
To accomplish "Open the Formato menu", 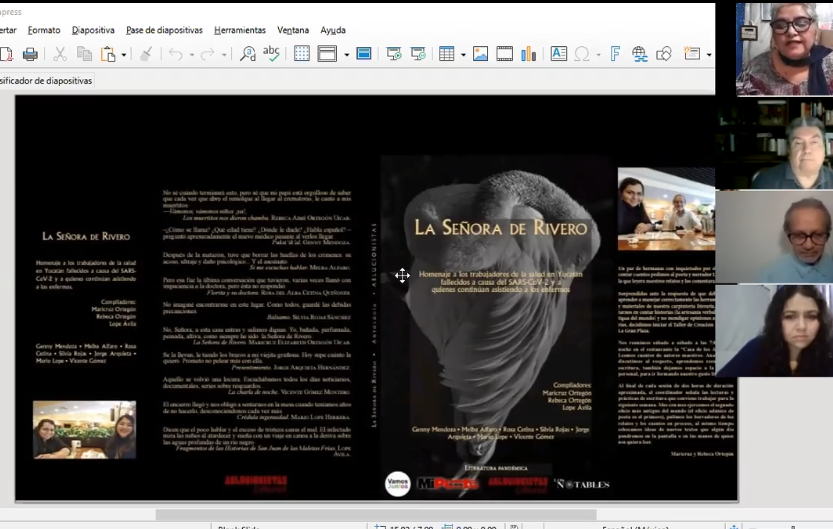I will click(x=44, y=30).
